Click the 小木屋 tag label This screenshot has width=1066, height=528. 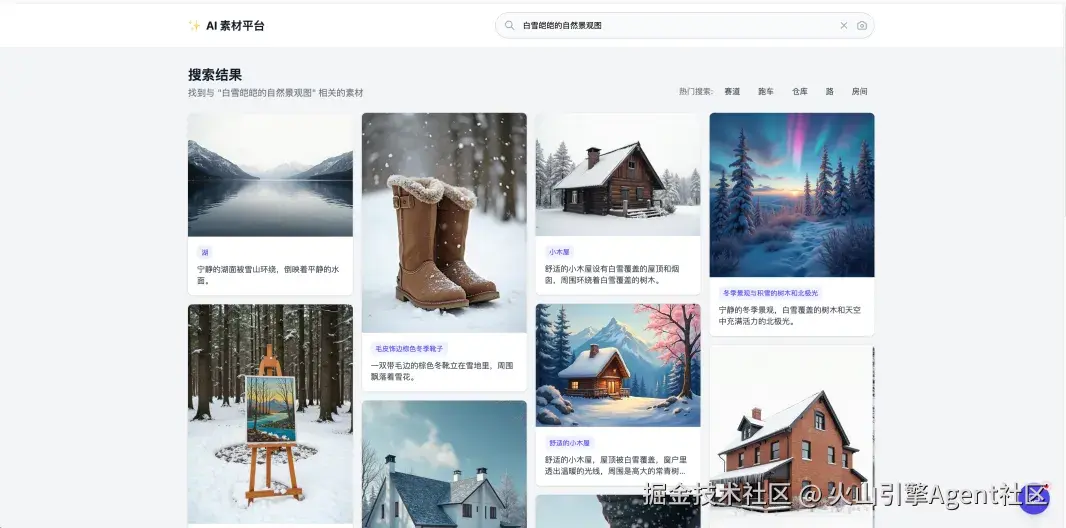(x=560, y=252)
